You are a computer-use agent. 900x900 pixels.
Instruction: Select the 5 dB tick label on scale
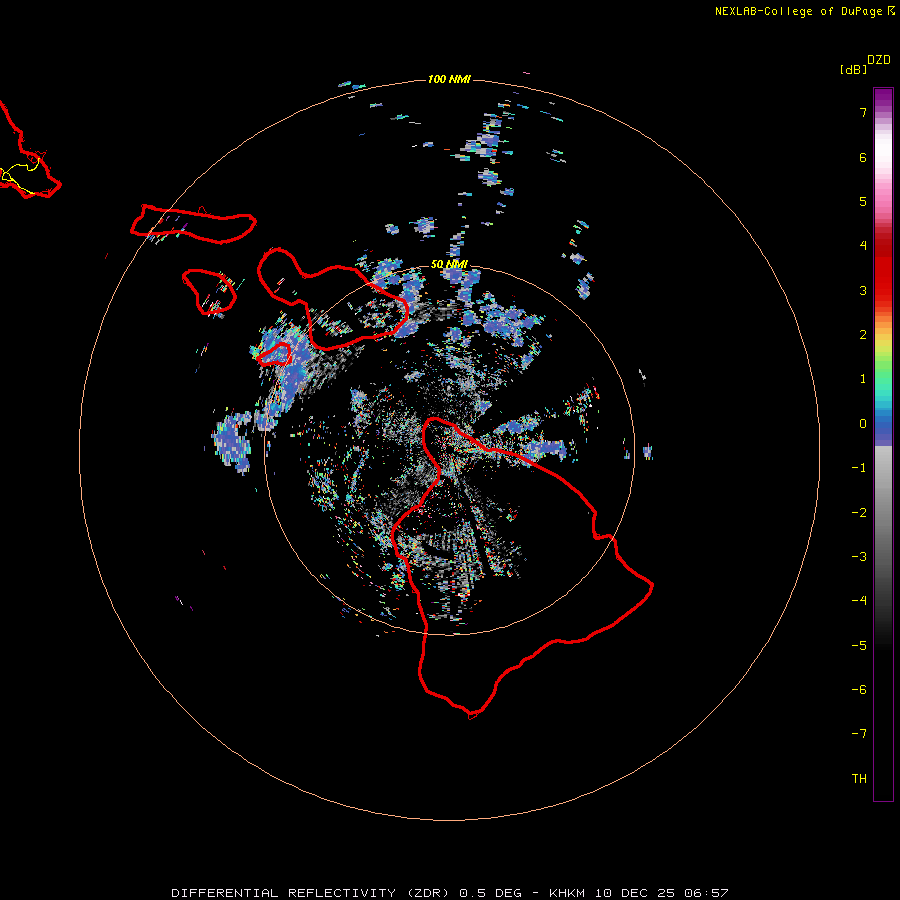pyautogui.click(x=863, y=201)
